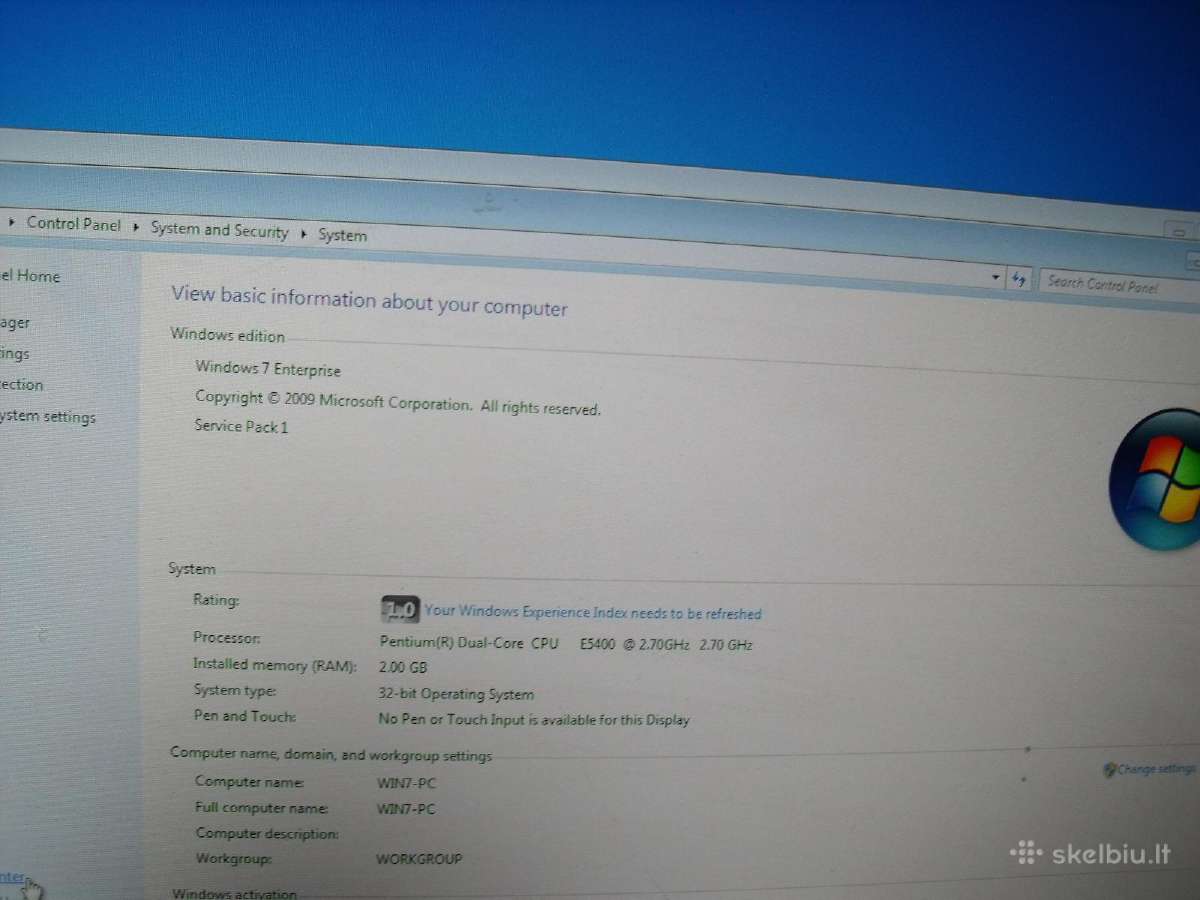Click the 'Rating:' label
The width and height of the screenshot is (1200, 900).
tap(216, 600)
